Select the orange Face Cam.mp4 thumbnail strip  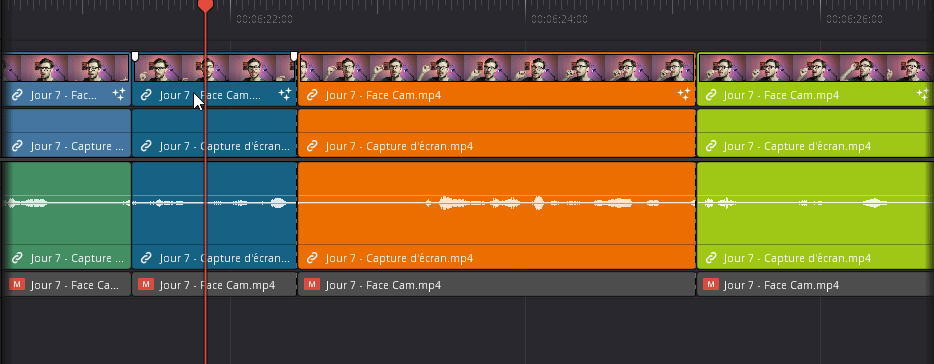(497, 68)
